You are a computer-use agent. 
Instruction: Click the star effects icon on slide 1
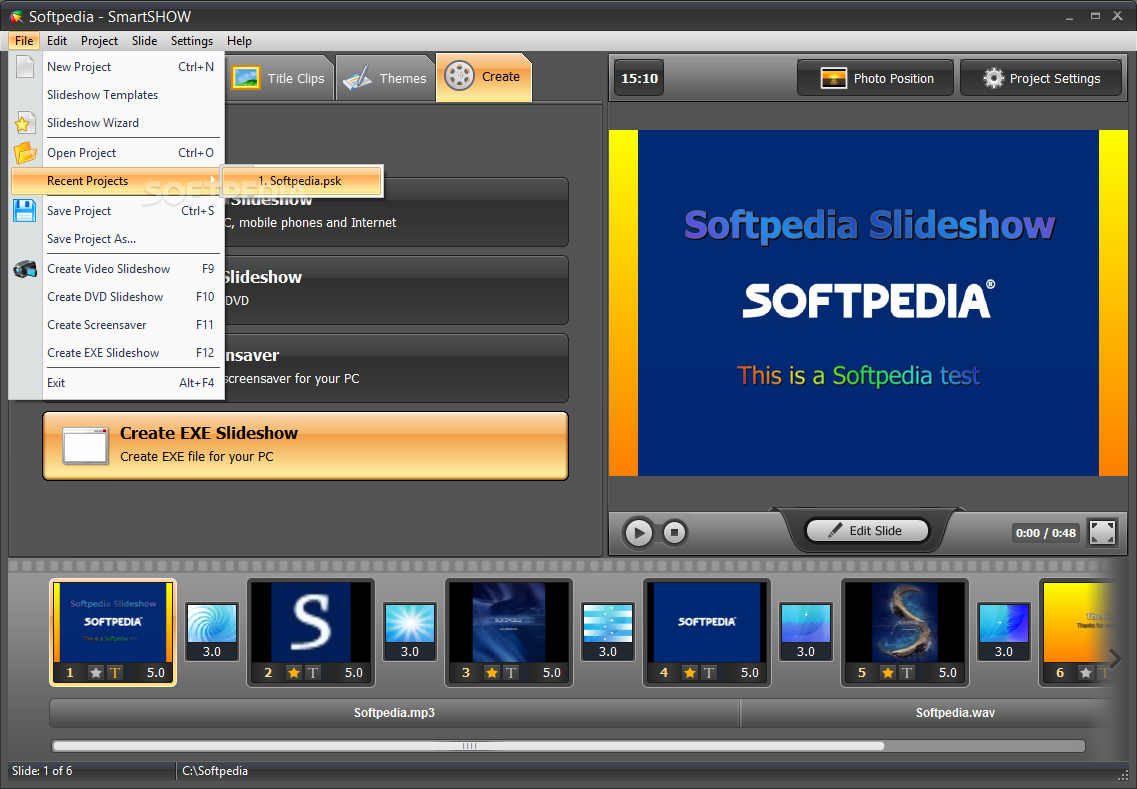click(x=96, y=673)
